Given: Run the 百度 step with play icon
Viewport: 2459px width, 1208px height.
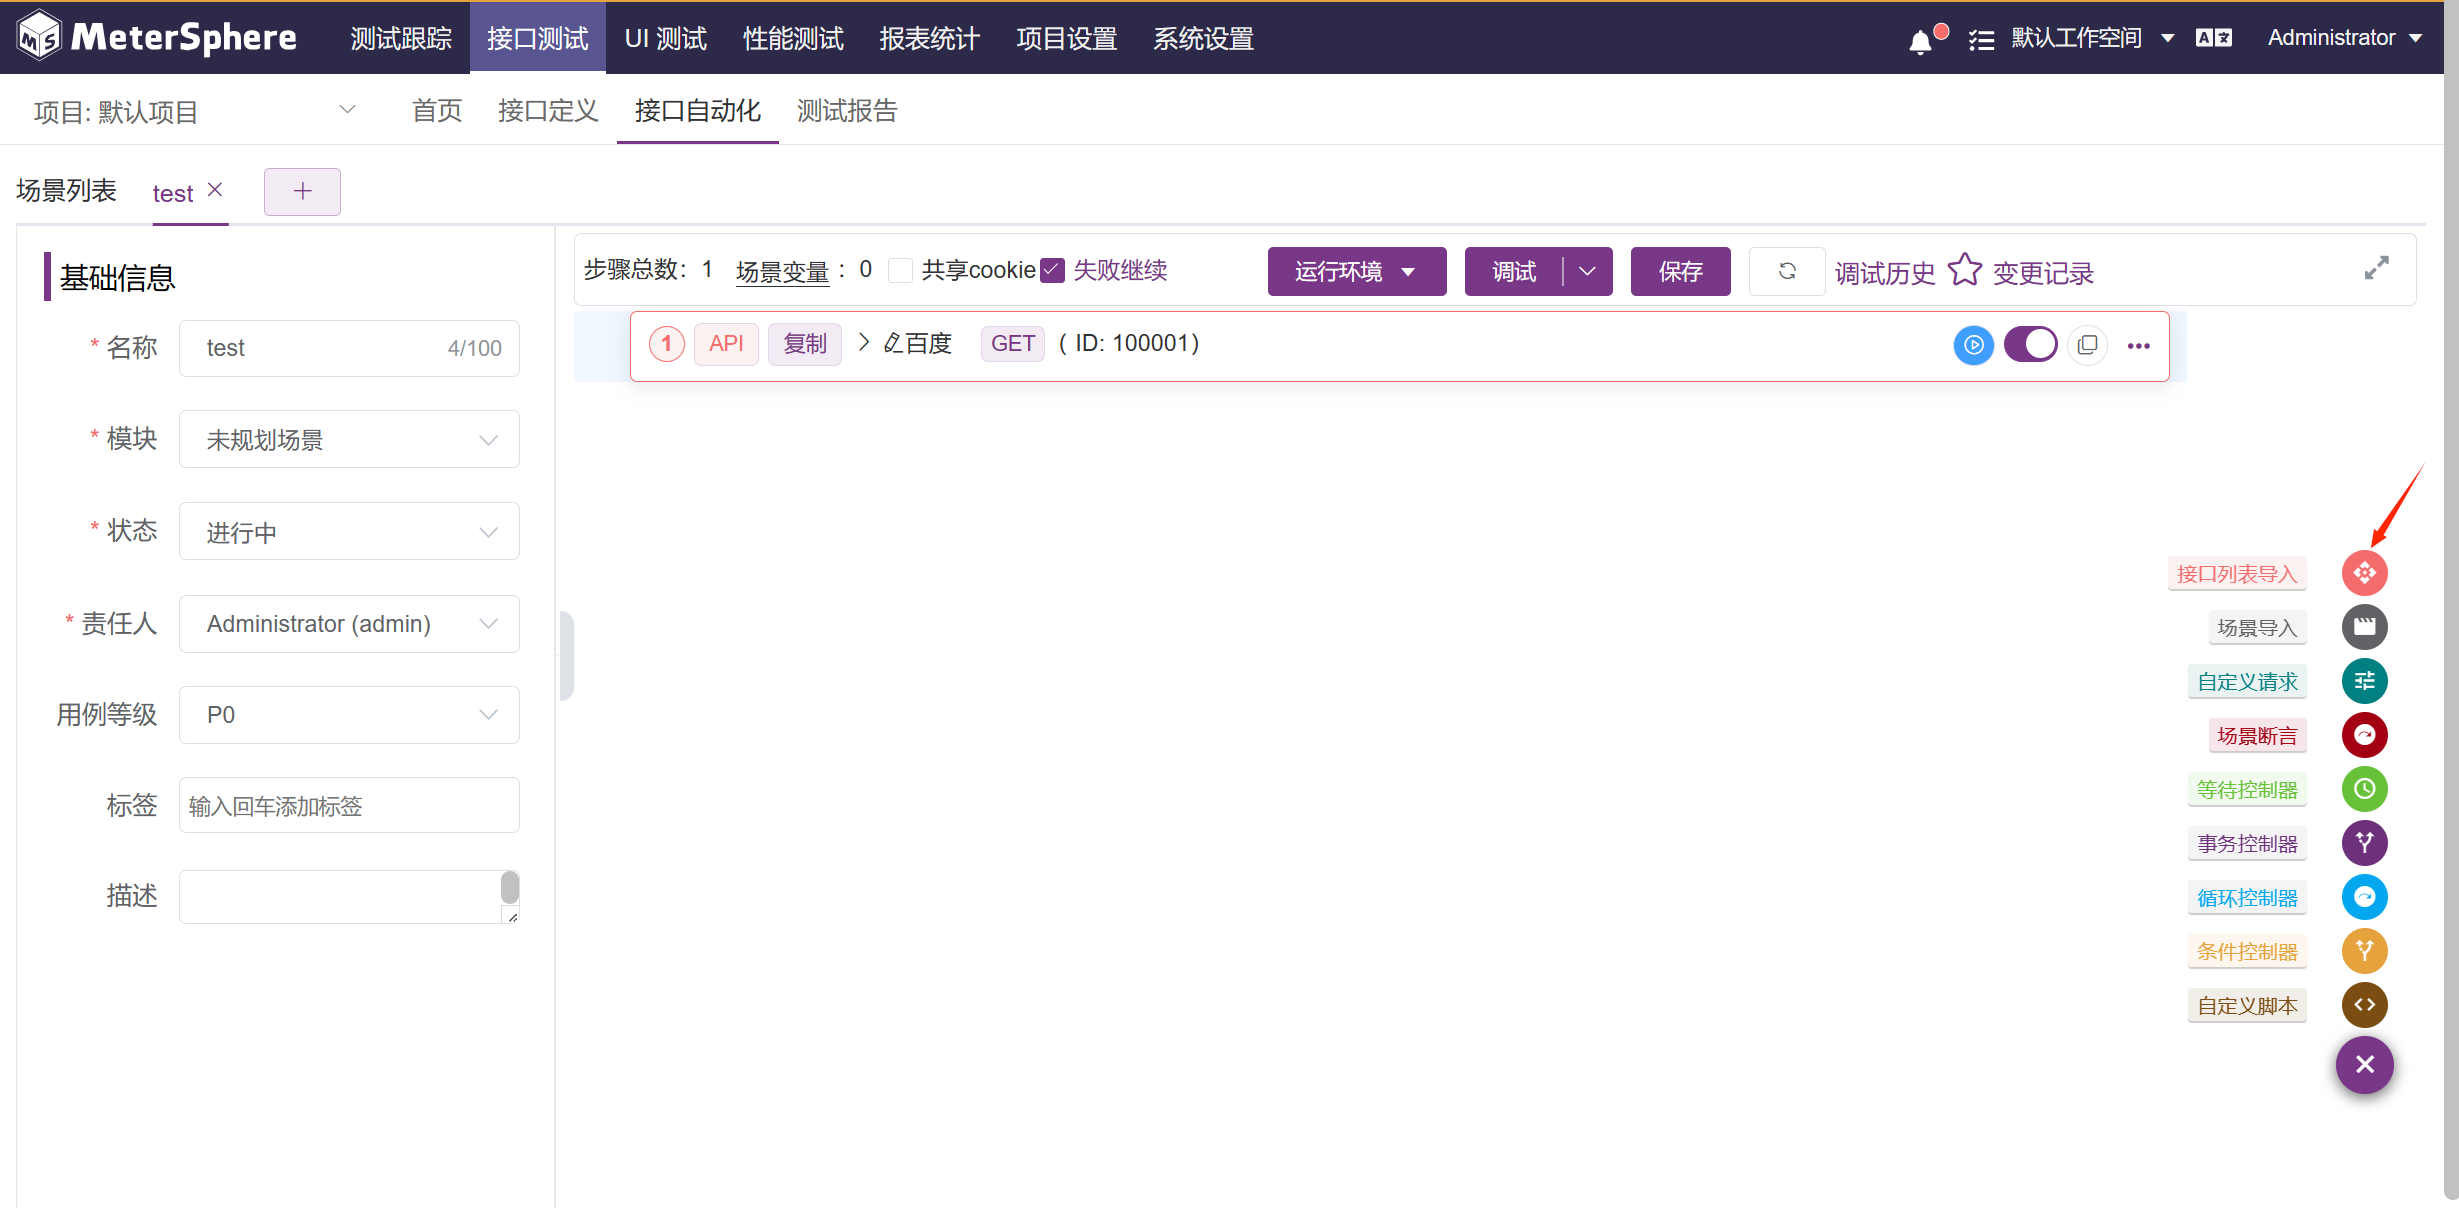Looking at the screenshot, I should click(1973, 345).
